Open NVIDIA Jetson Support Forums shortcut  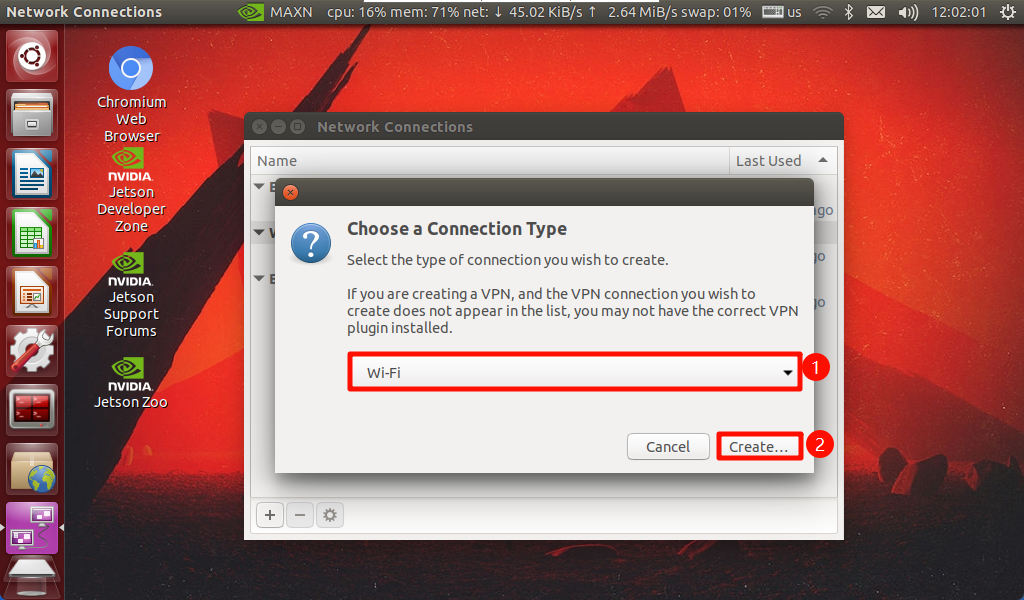click(x=131, y=295)
